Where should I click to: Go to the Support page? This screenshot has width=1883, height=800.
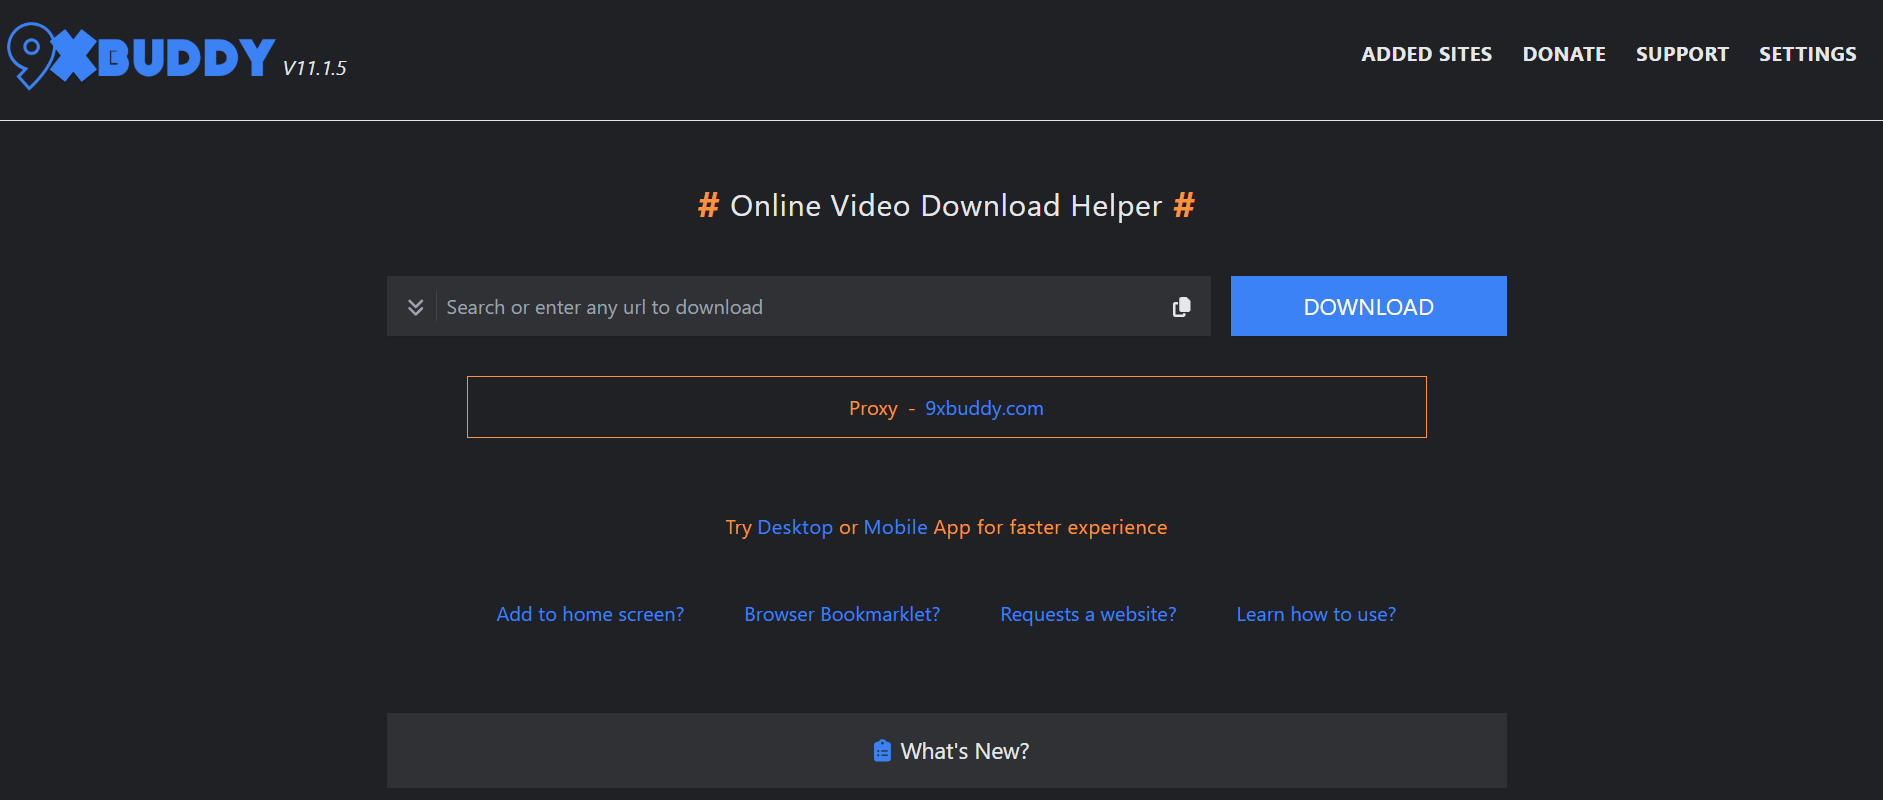[x=1682, y=54]
